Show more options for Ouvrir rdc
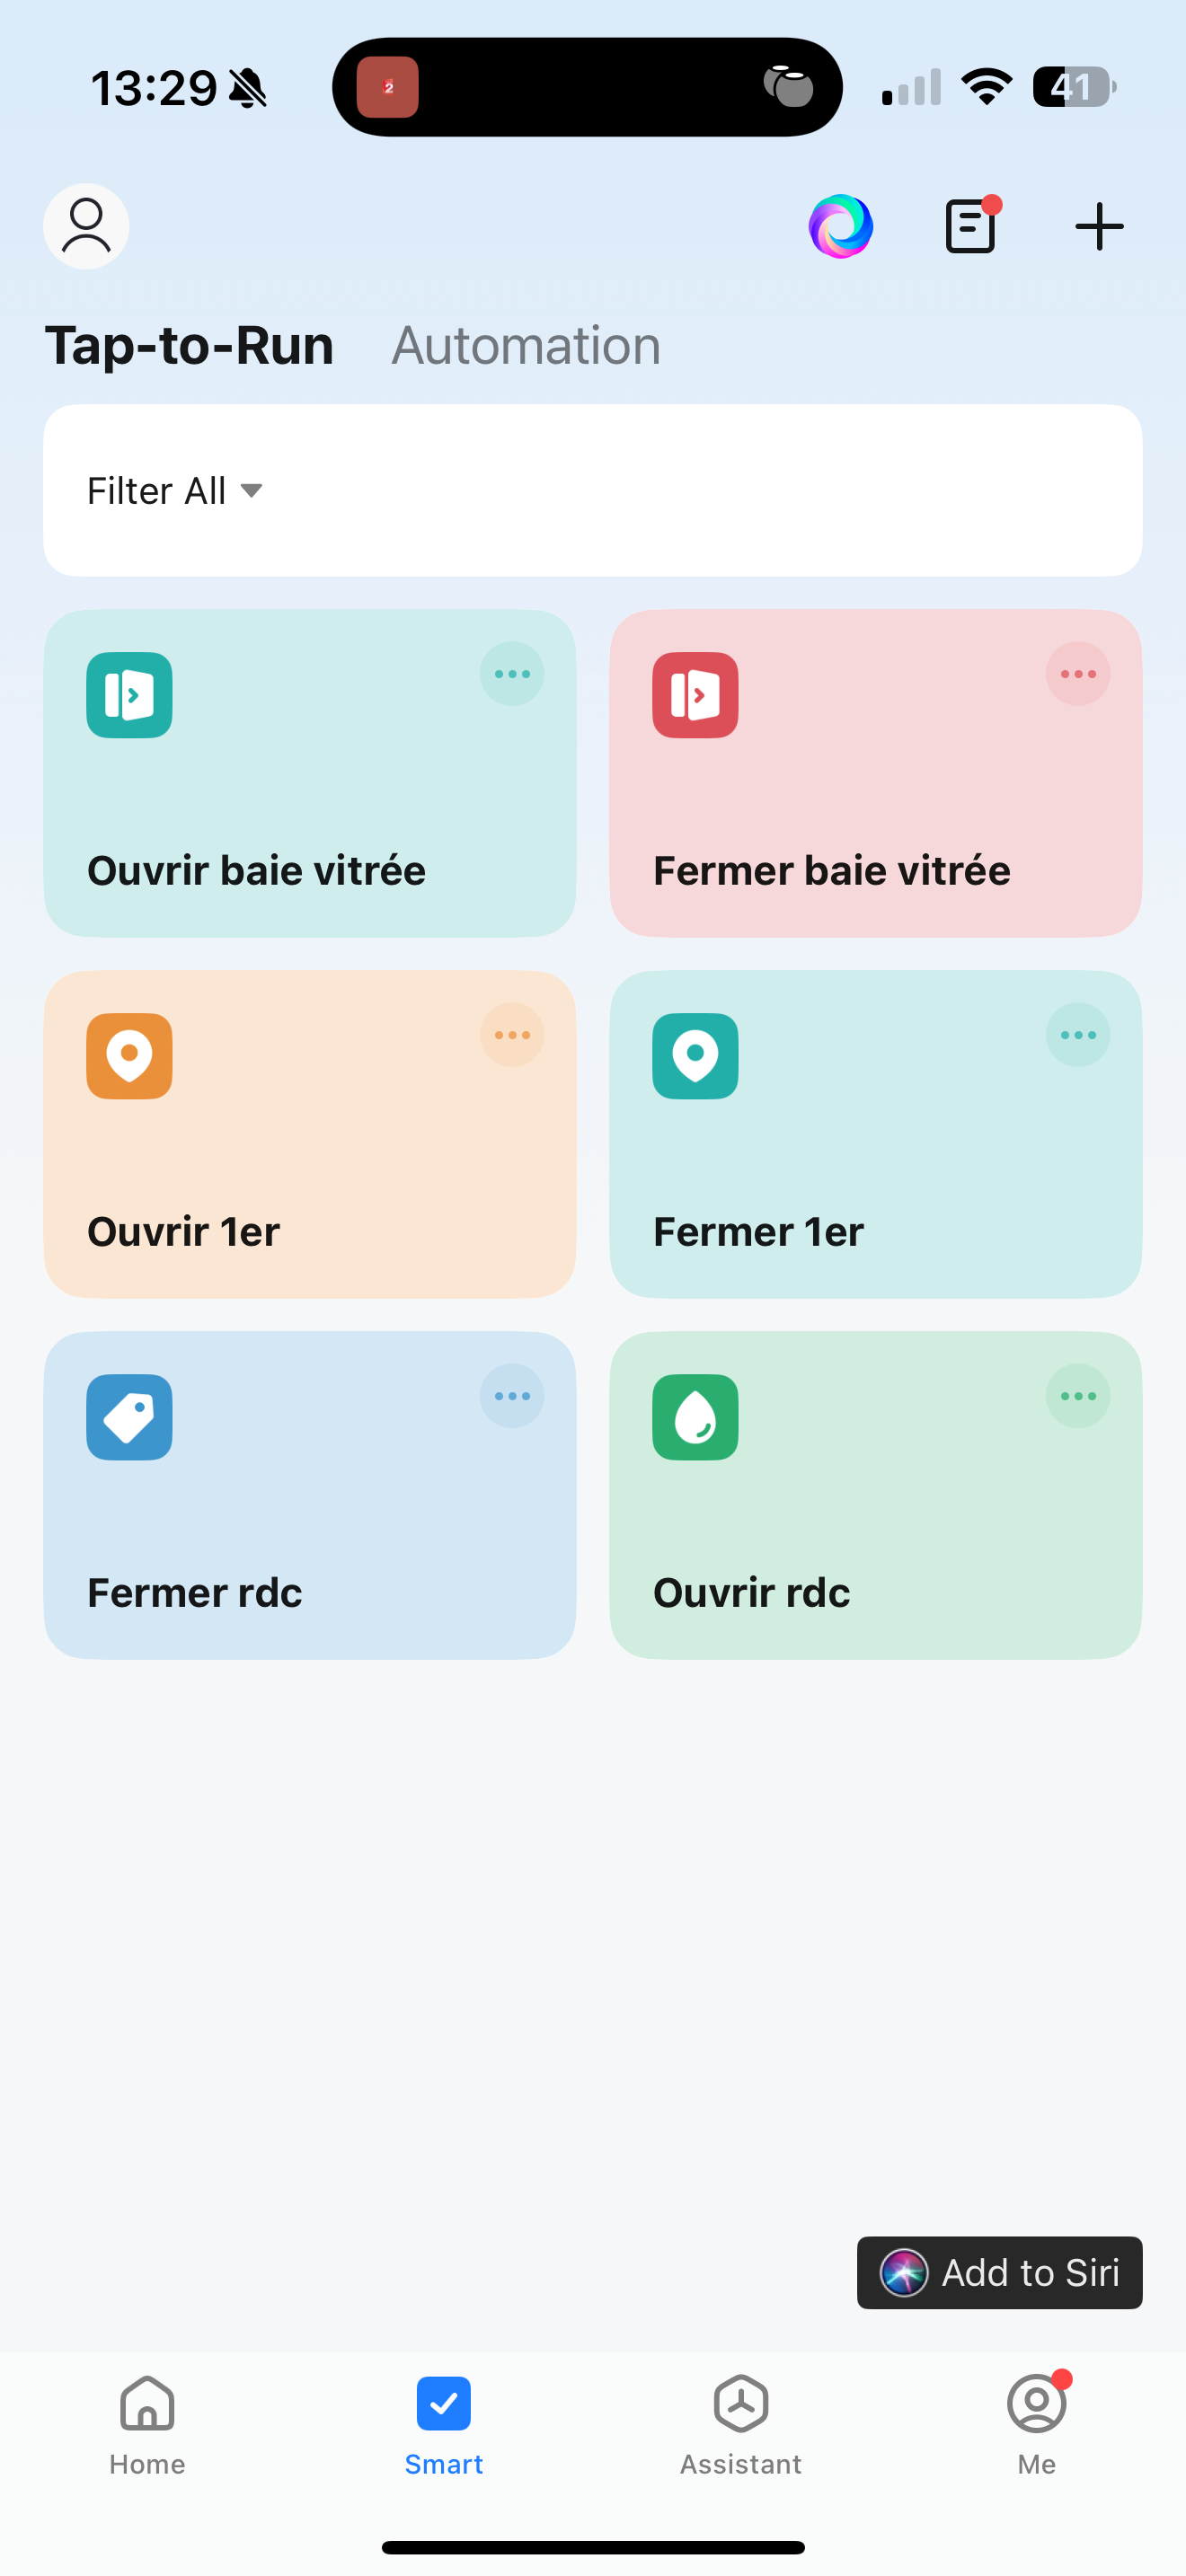This screenshot has height=2576, width=1186. tap(1078, 1396)
